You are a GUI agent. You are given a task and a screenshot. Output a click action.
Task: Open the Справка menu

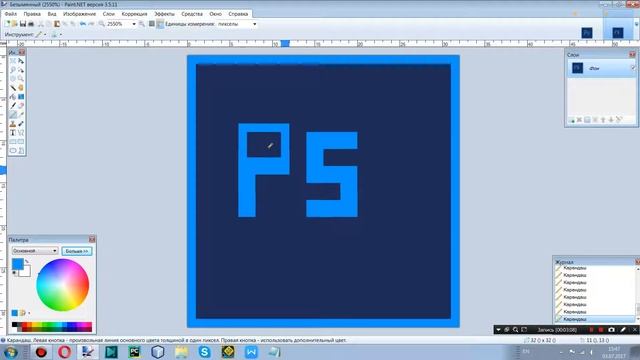(x=238, y=14)
